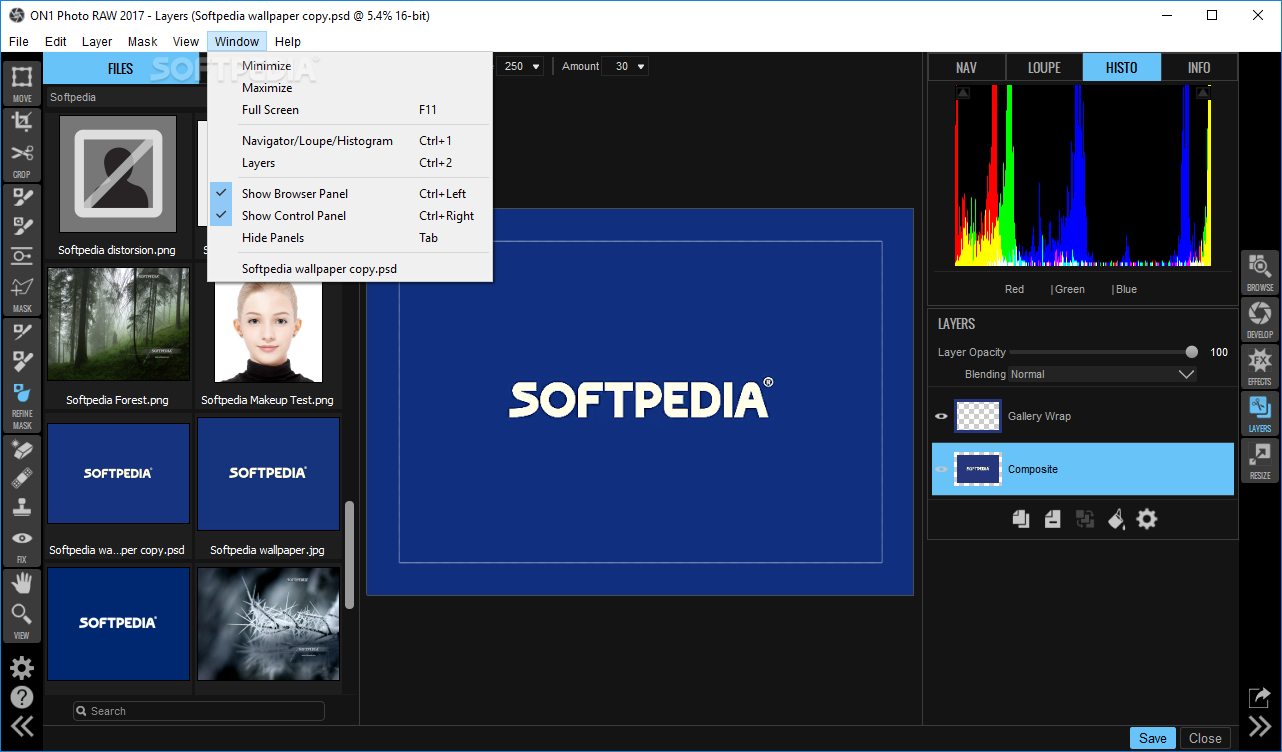Image resolution: width=1282 pixels, height=752 pixels.
Task: Open the Develop module
Action: click(1260, 319)
